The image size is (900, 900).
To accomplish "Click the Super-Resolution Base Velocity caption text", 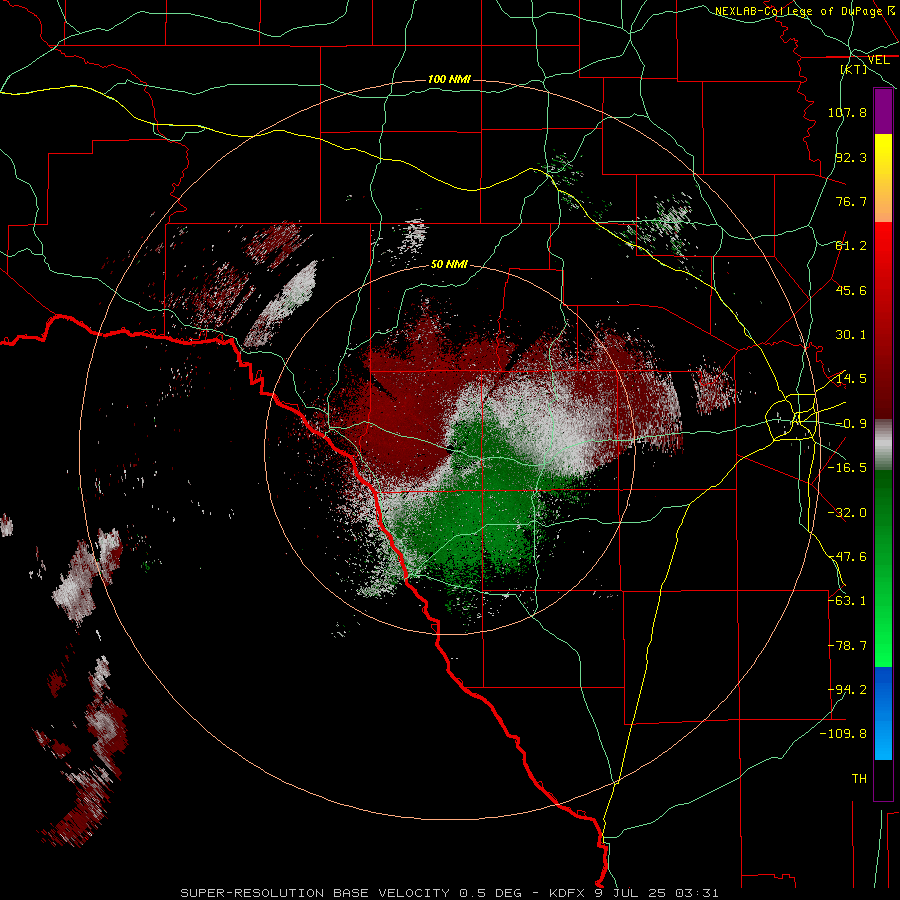I will [449, 893].
